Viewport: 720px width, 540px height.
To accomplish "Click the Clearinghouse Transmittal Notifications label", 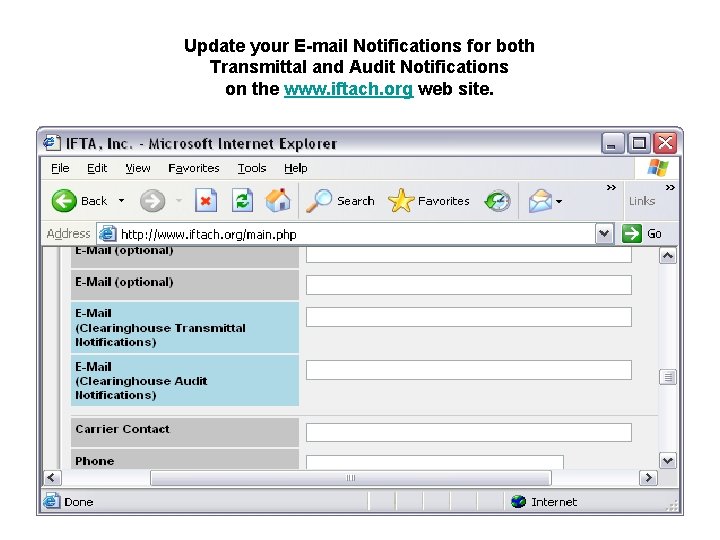I will (185, 327).
